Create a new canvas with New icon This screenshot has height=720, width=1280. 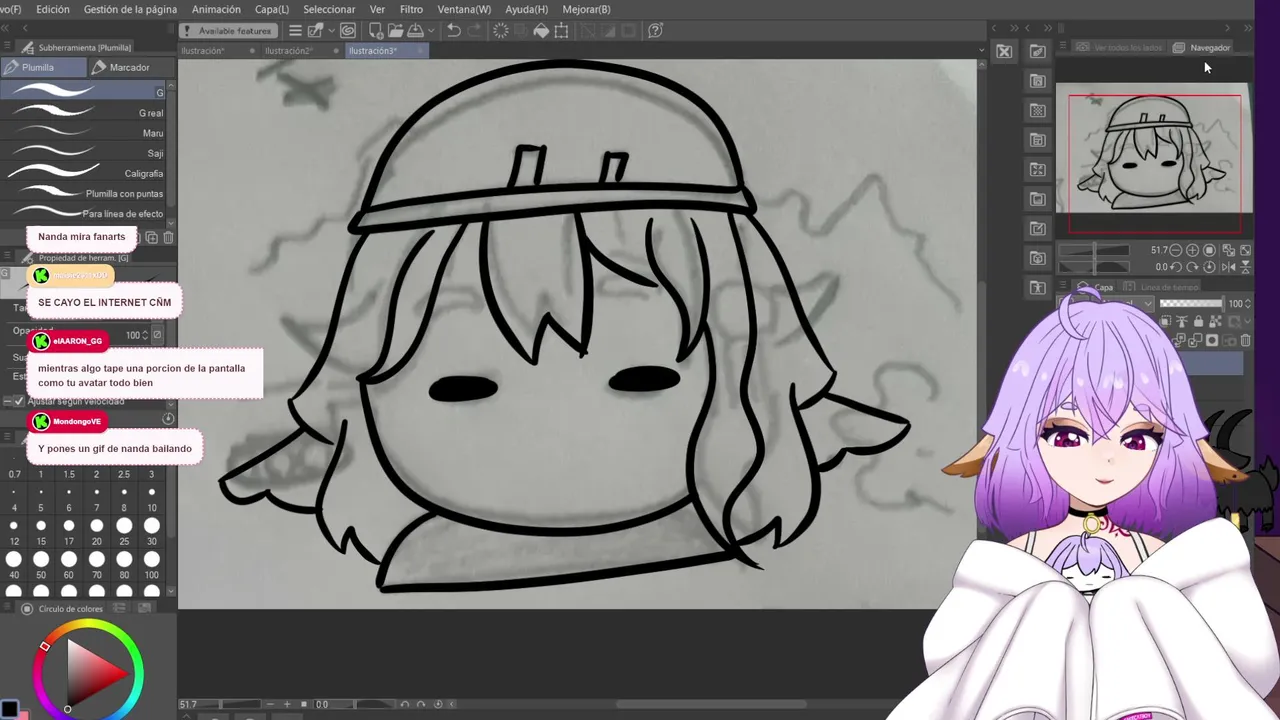[376, 30]
